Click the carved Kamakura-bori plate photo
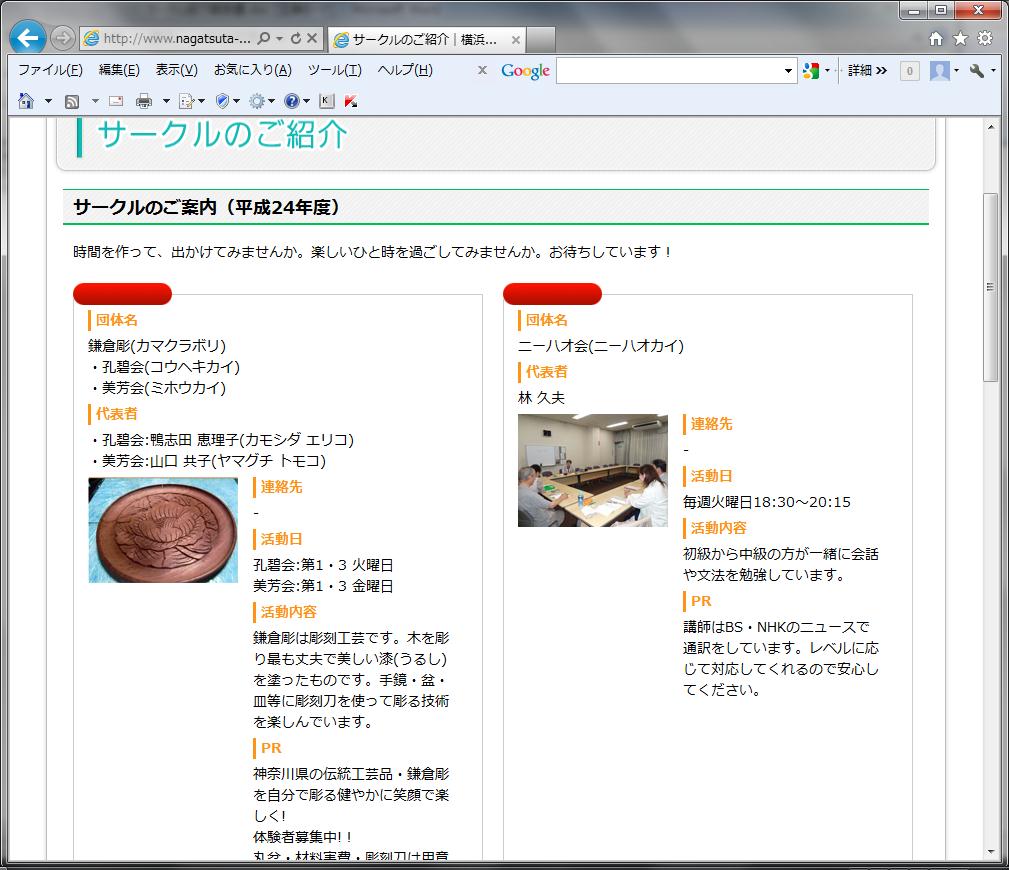Image resolution: width=1009 pixels, height=870 pixels. coord(163,530)
